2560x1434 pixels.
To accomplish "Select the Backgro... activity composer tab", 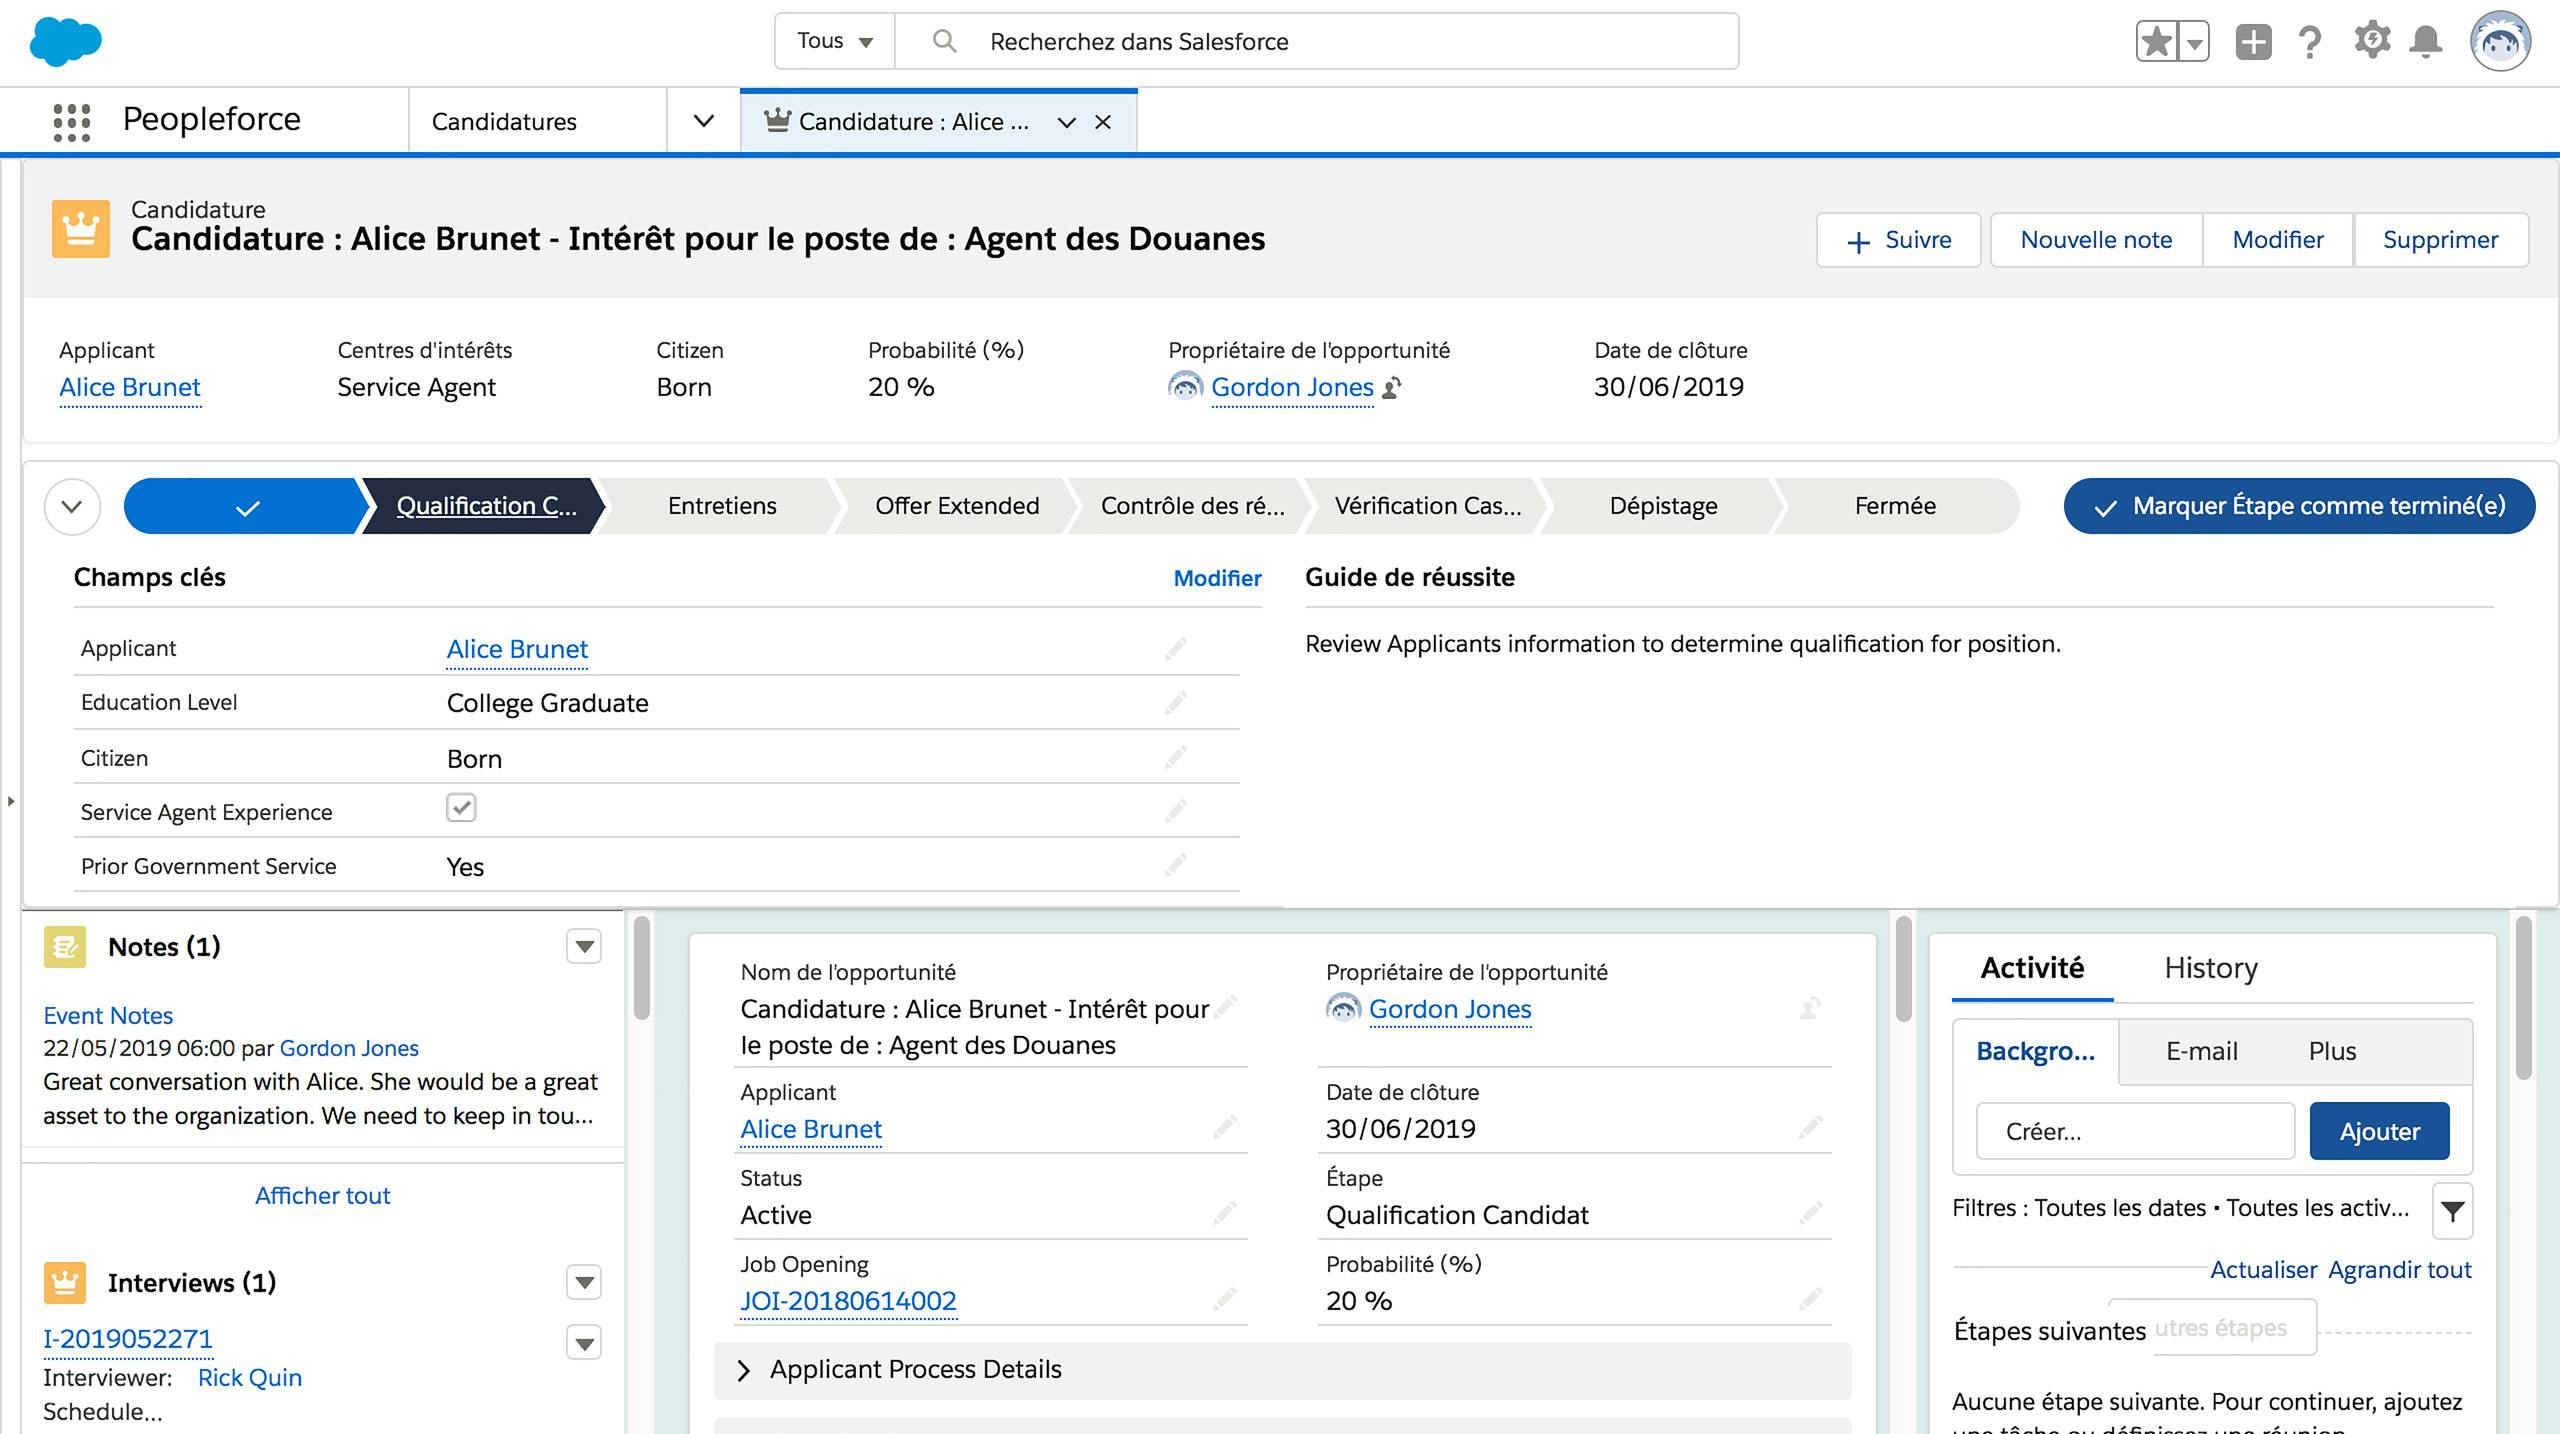I will point(2035,1051).
